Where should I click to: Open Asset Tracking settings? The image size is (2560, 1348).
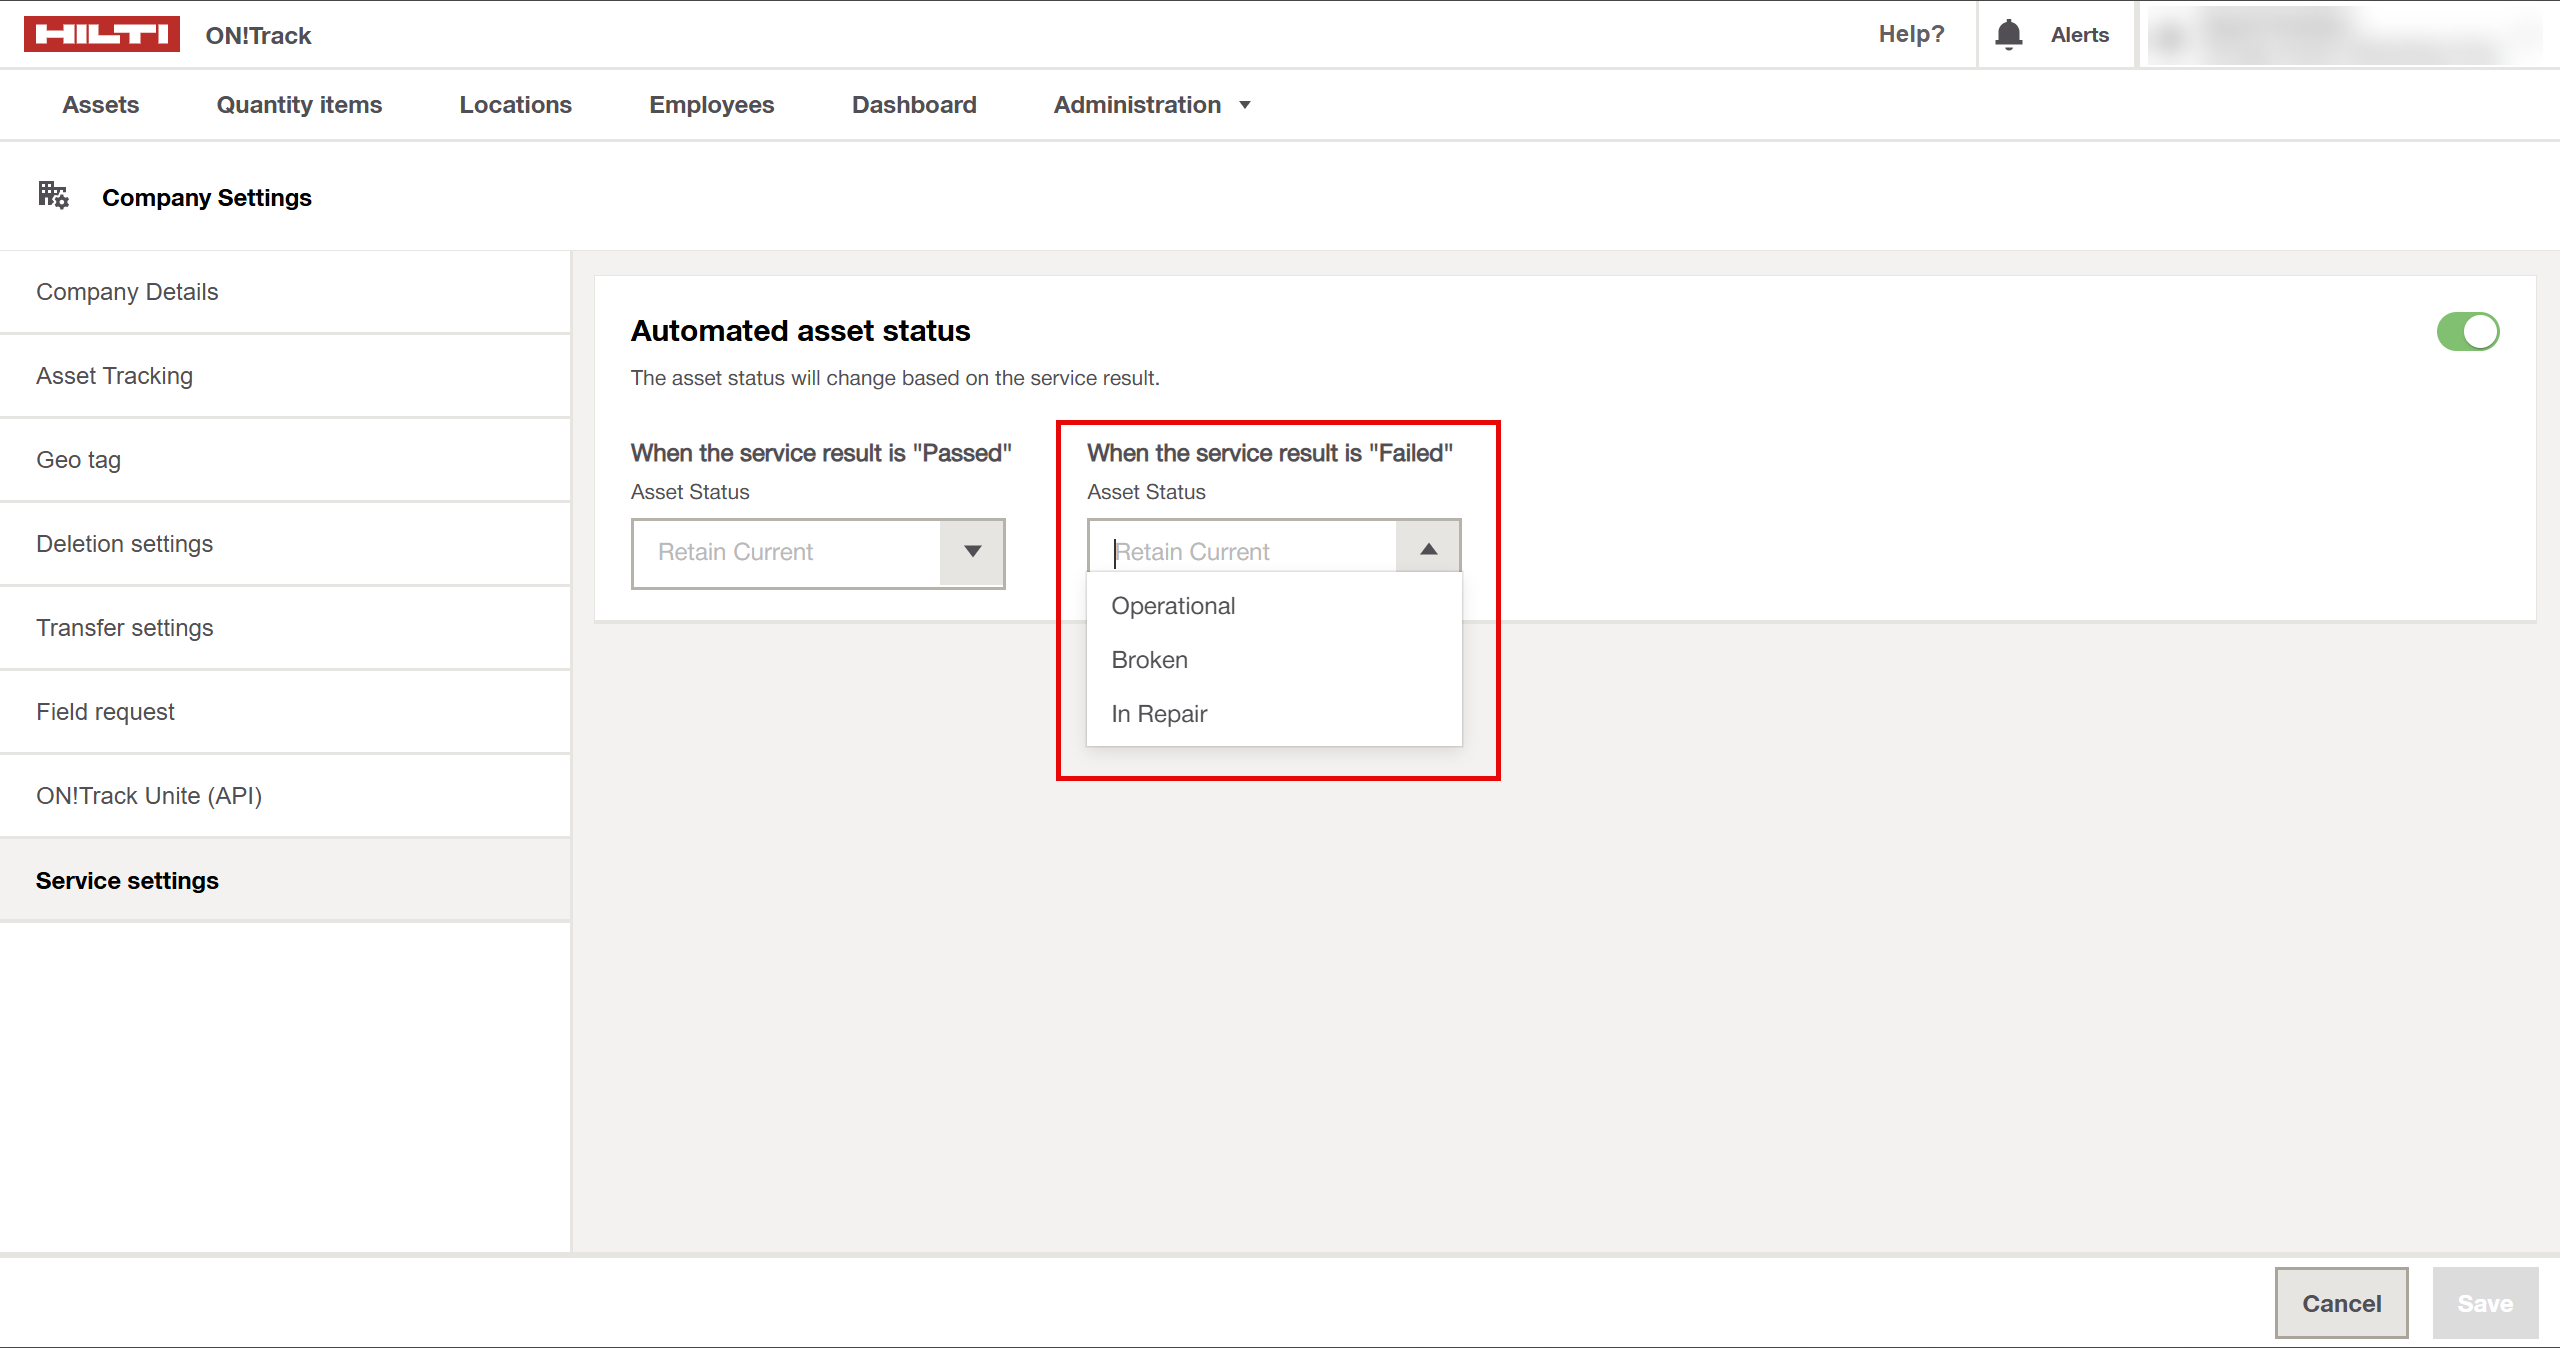click(114, 376)
